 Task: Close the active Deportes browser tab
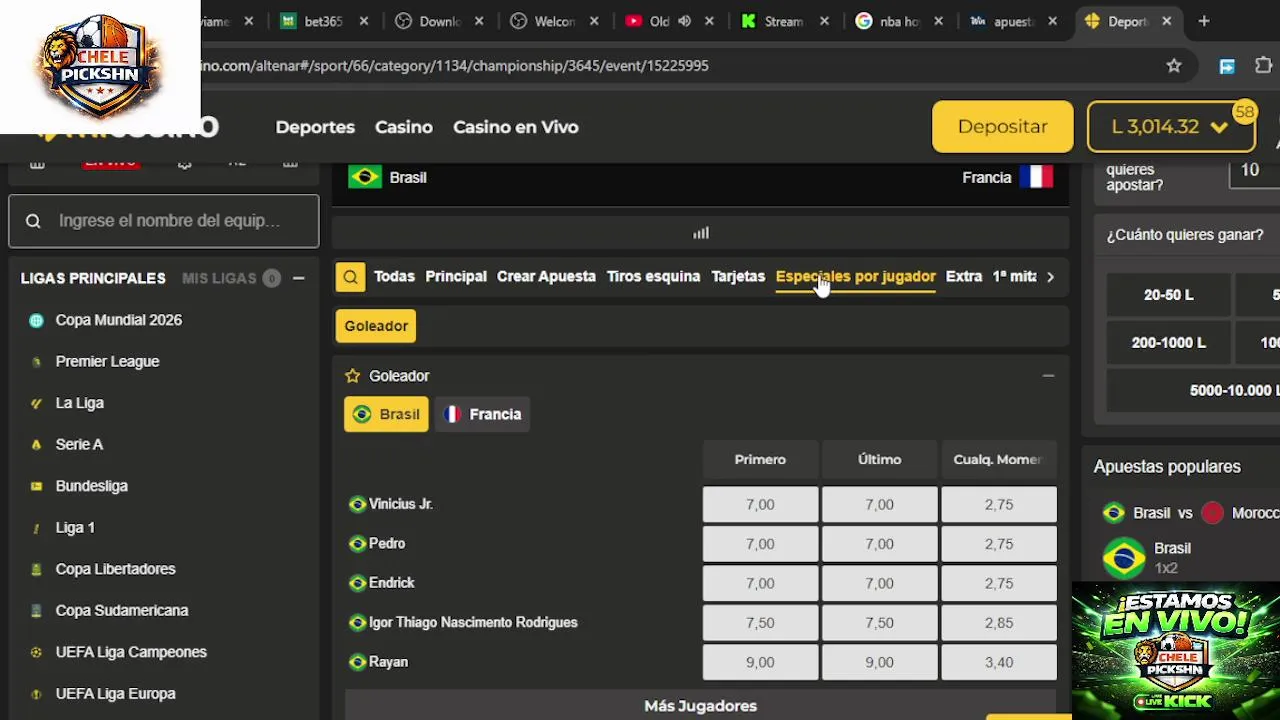tap(1166, 21)
